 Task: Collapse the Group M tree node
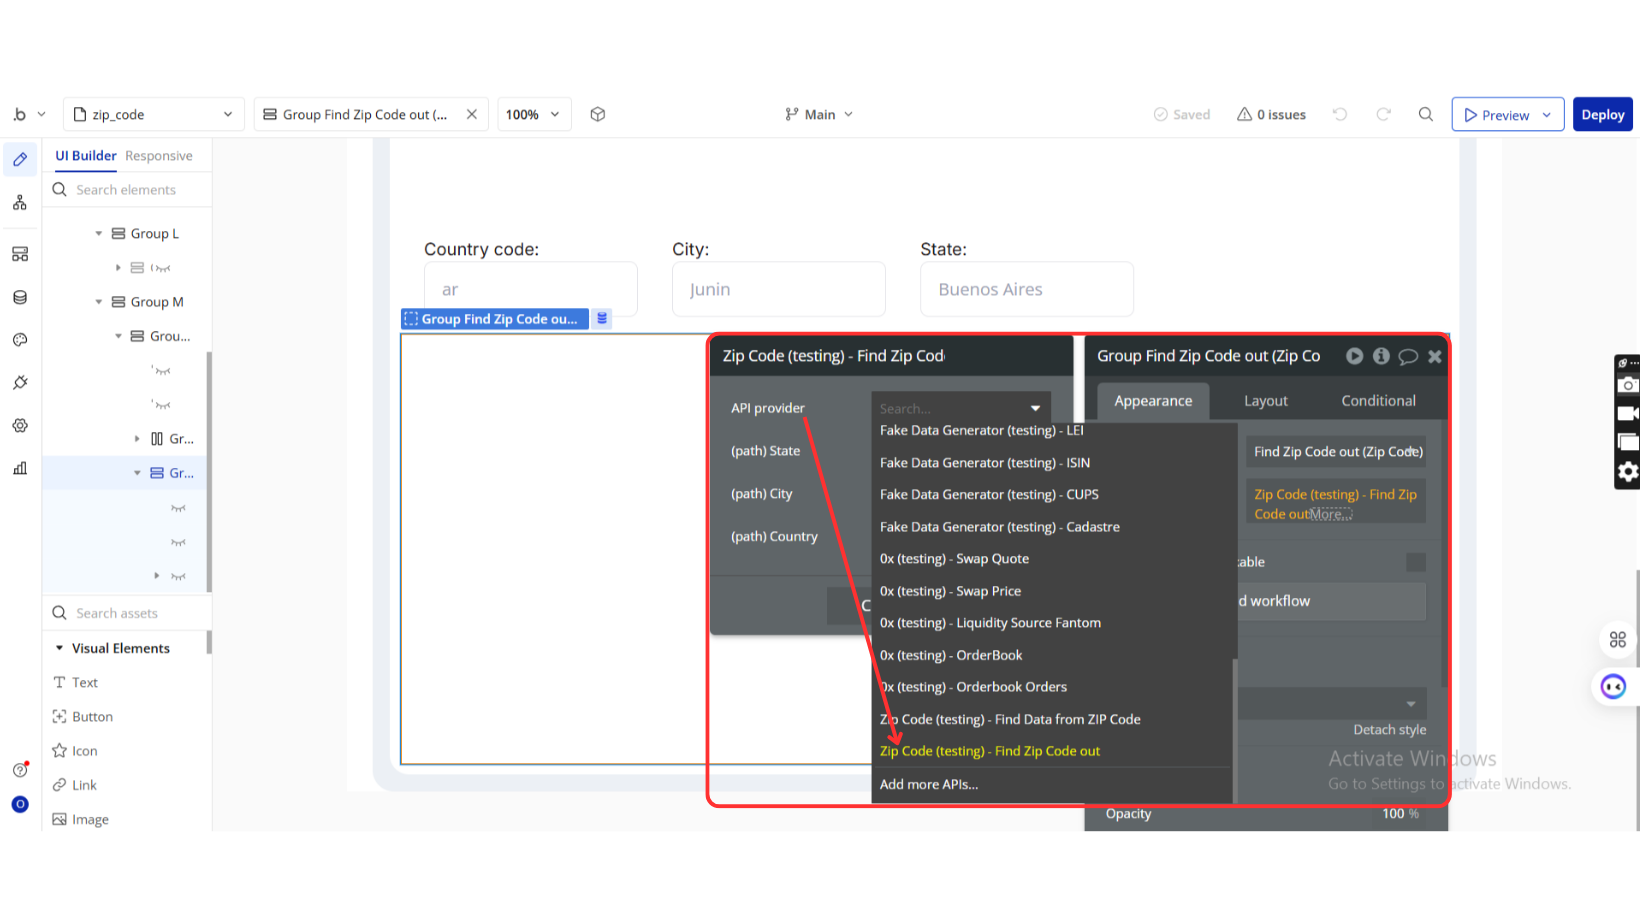pos(99,302)
